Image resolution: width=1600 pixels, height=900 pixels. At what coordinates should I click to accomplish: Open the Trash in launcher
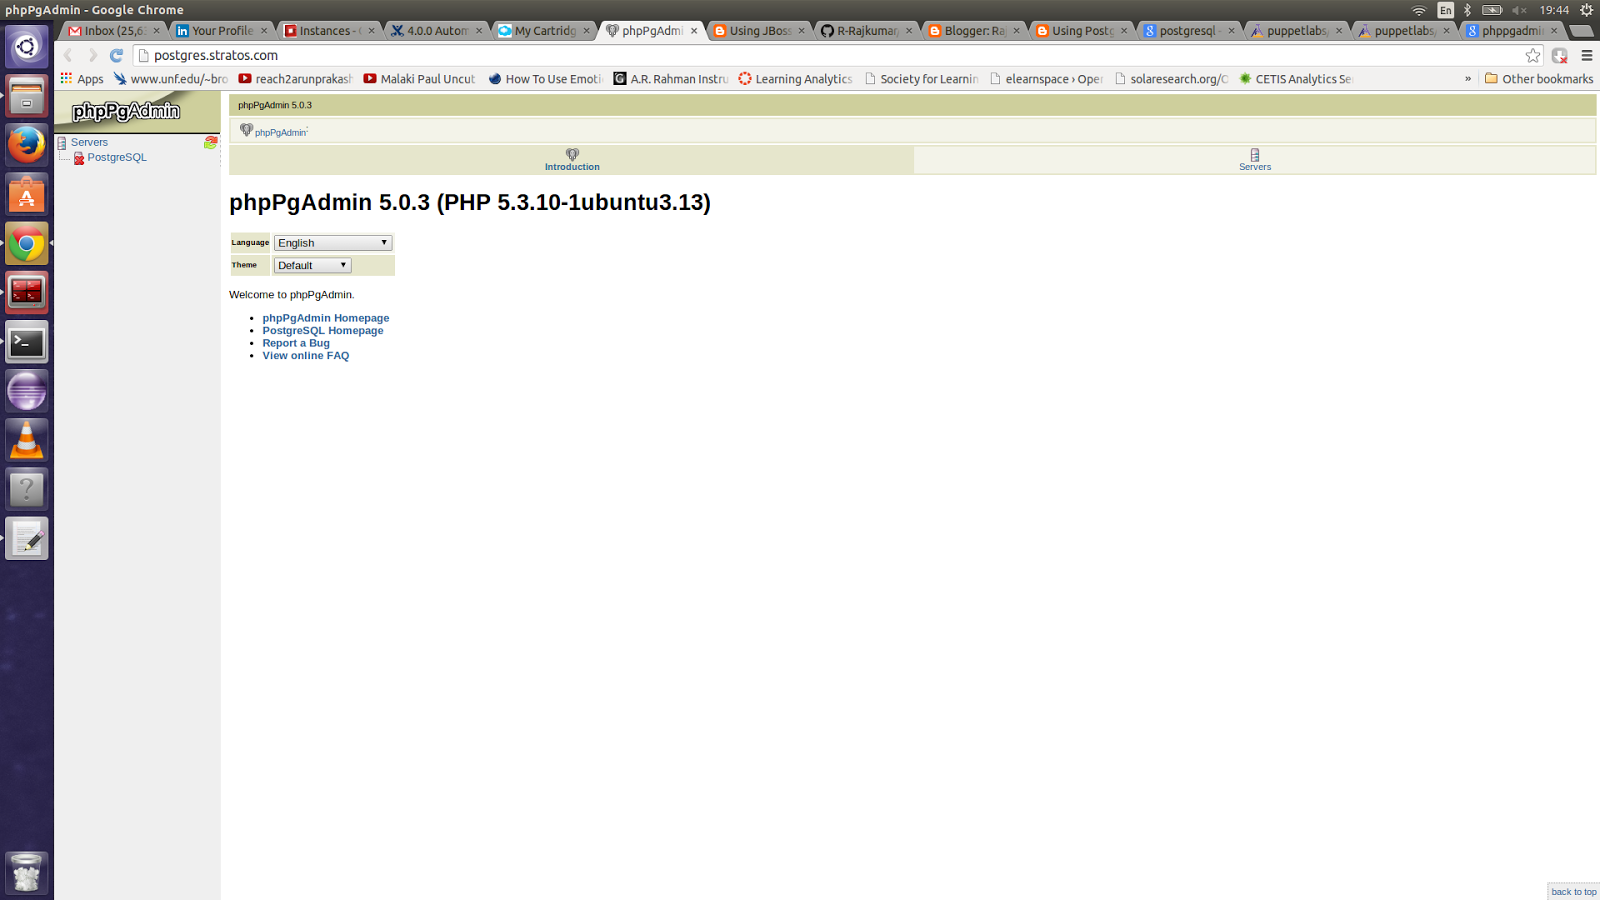[27, 873]
